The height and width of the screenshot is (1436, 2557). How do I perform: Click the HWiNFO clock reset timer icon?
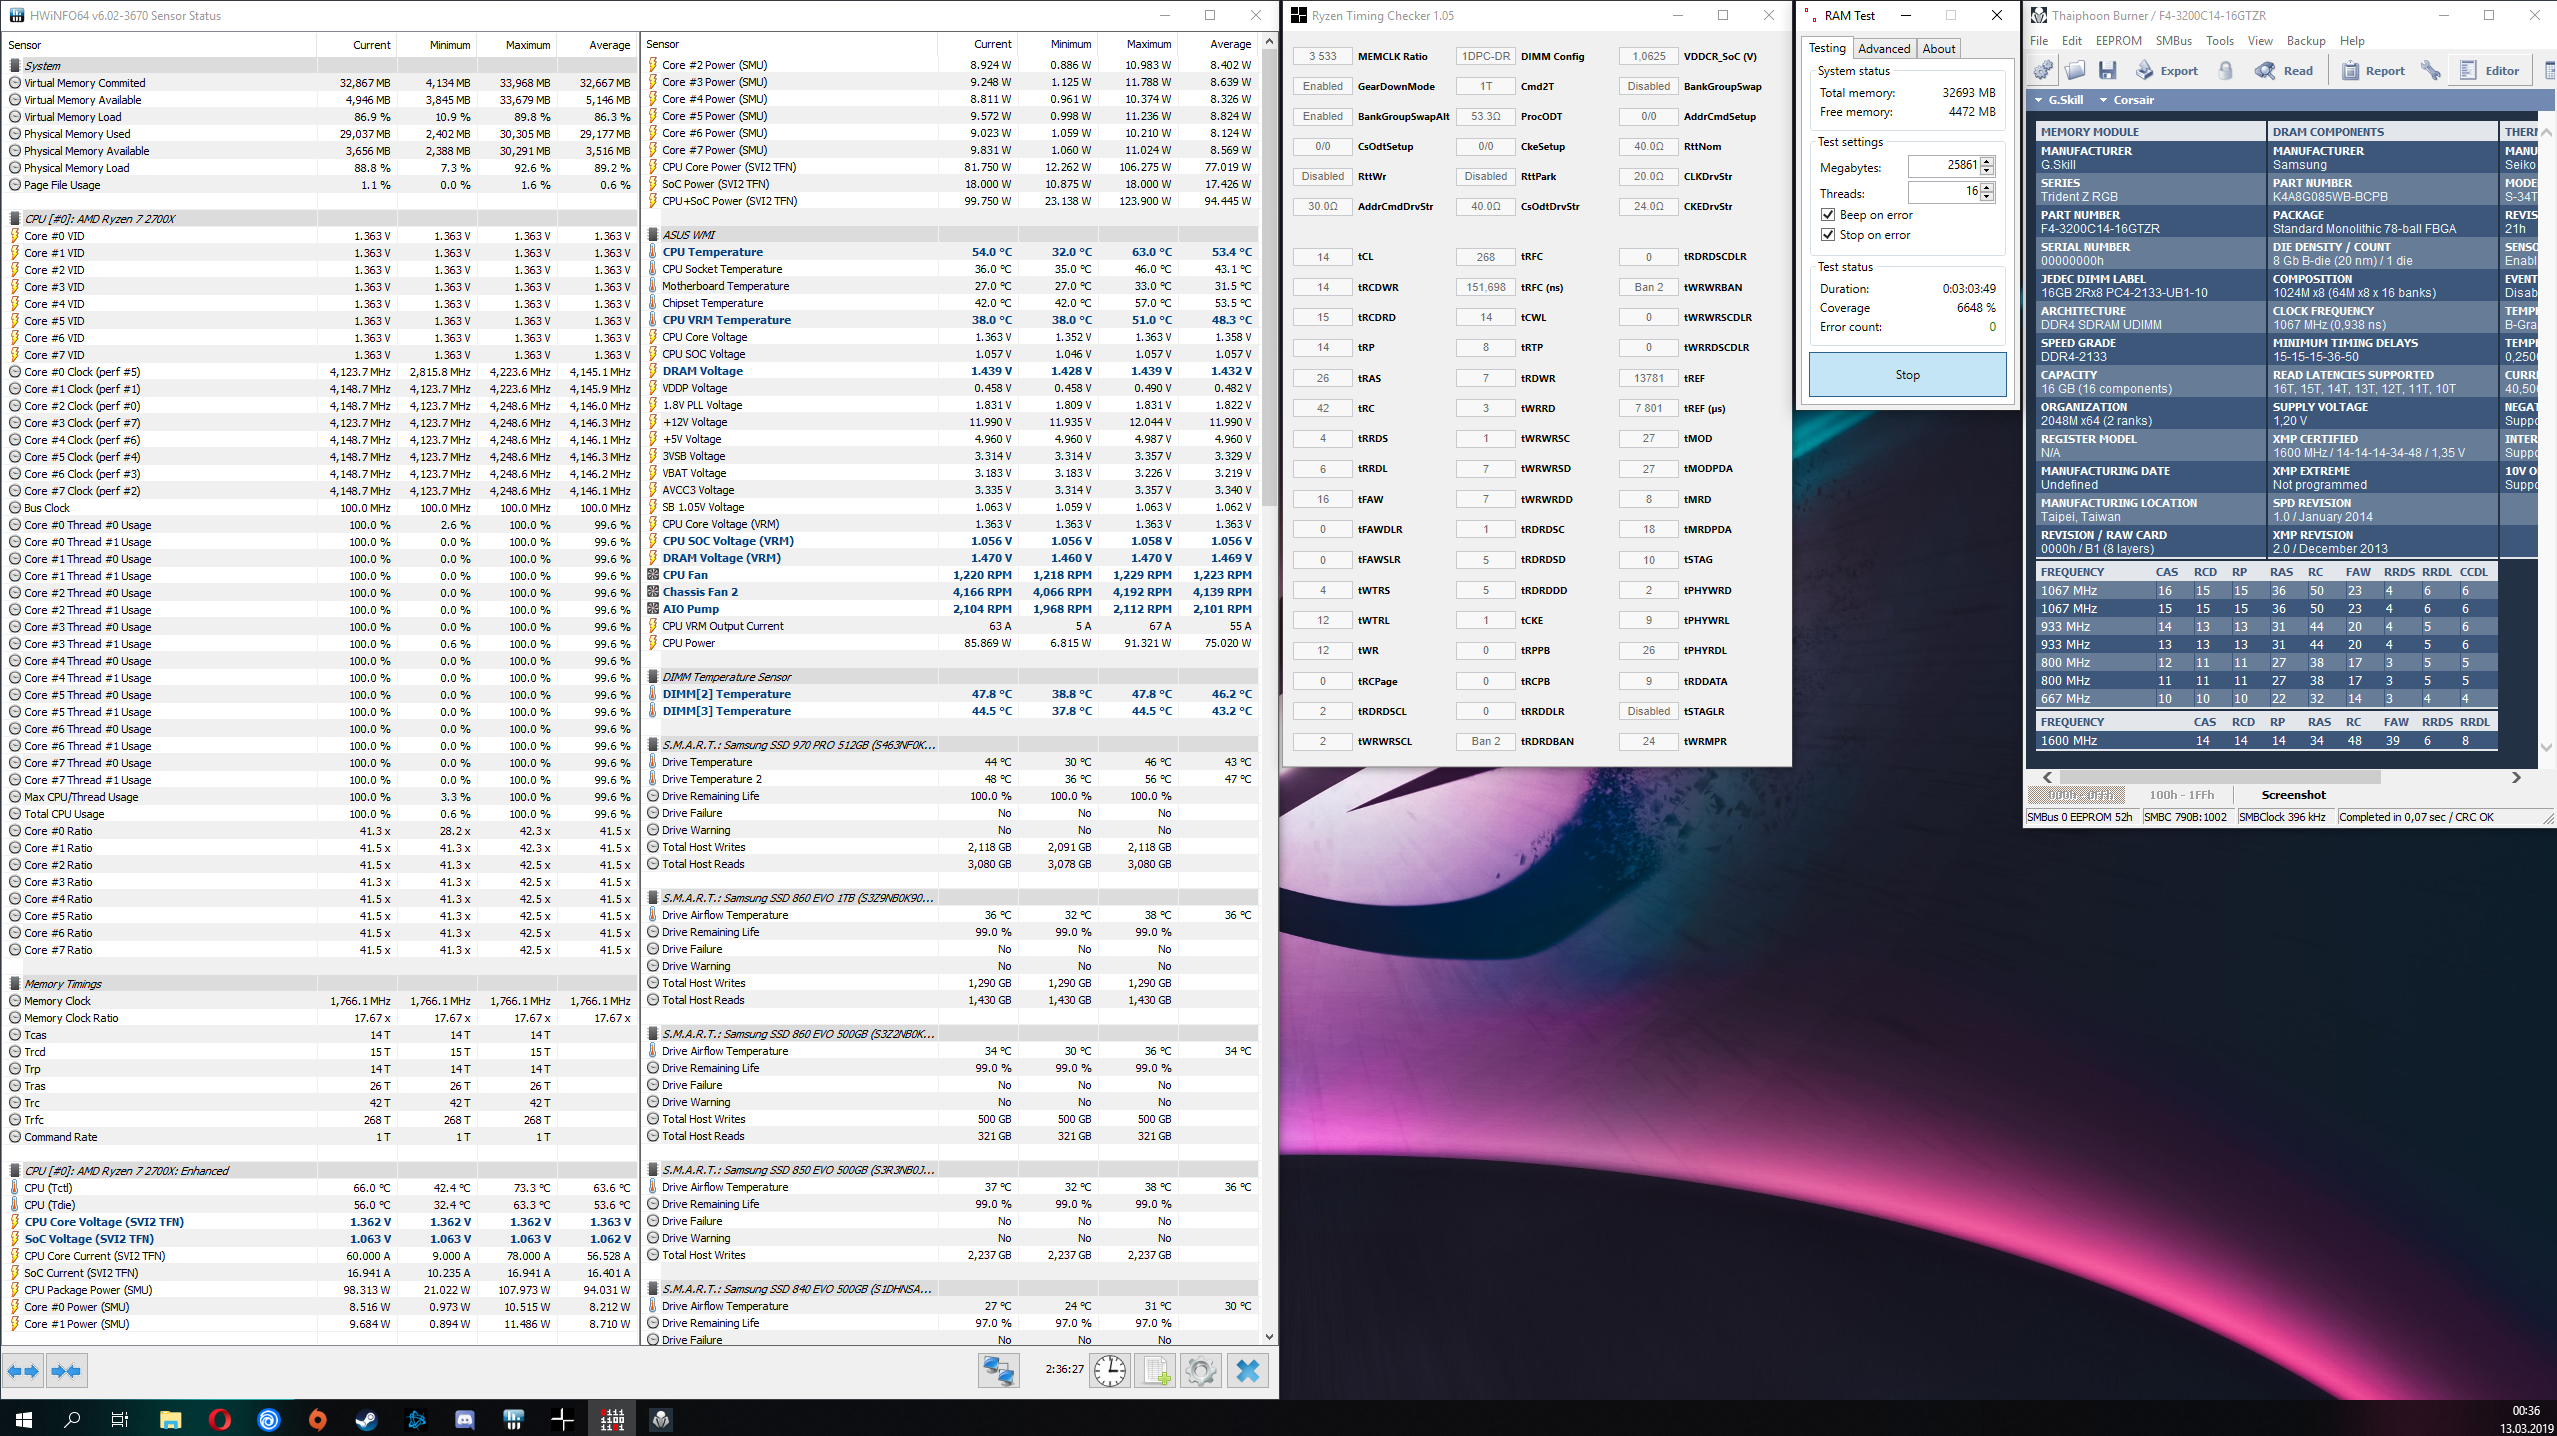click(1110, 1370)
